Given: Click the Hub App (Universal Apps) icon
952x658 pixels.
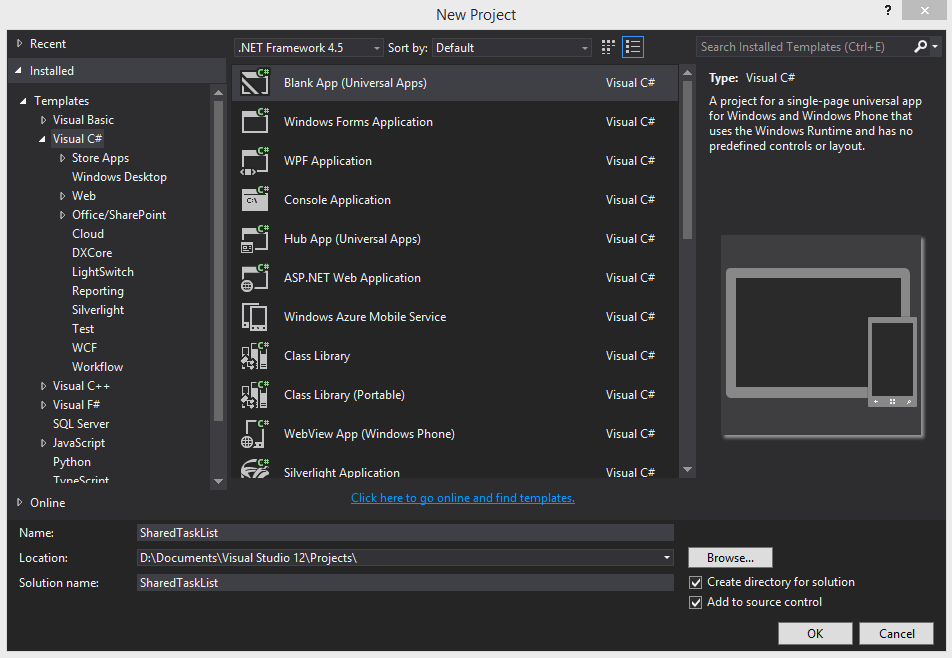Looking at the screenshot, I should pyautogui.click(x=255, y=239).
